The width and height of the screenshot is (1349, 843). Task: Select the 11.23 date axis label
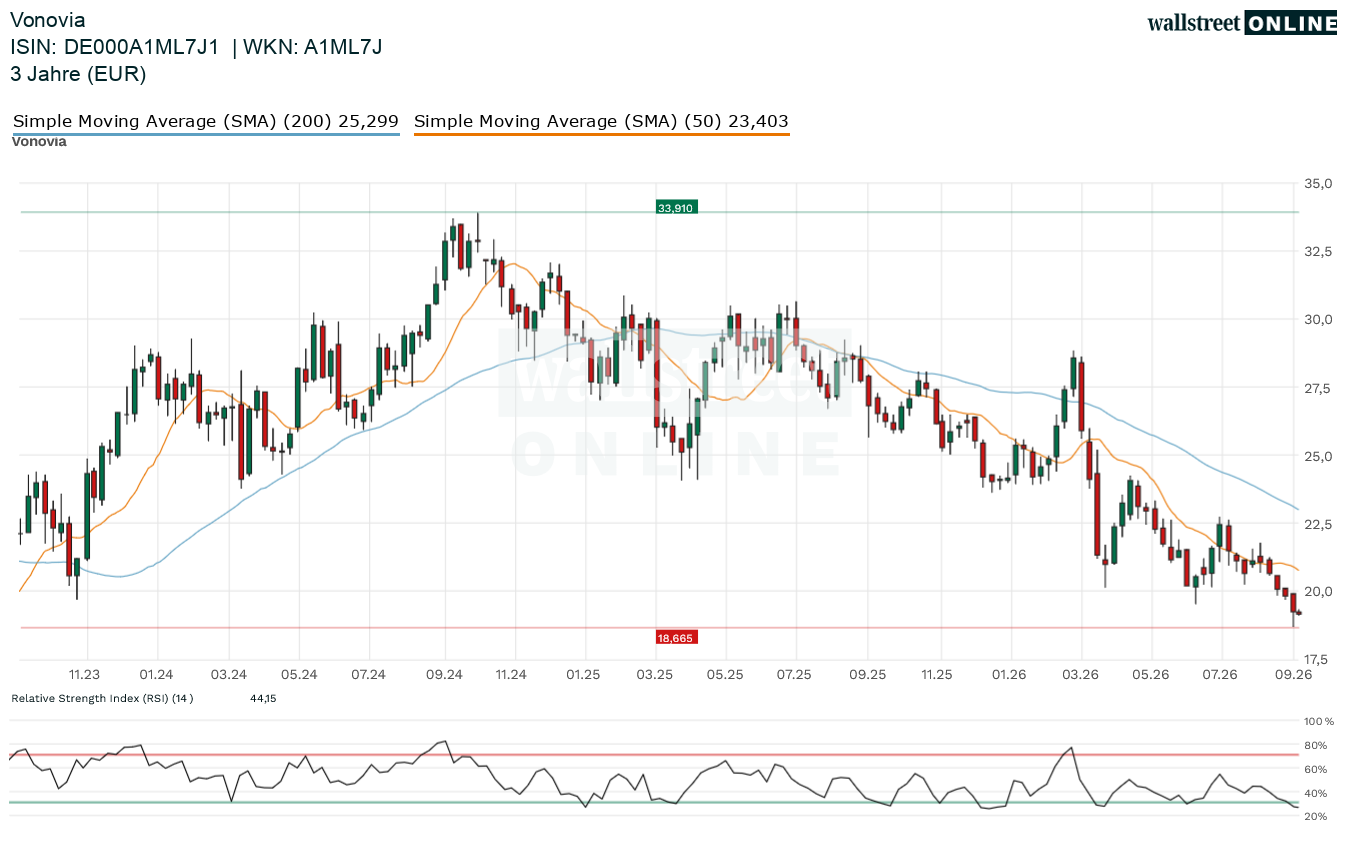(85, 675)
